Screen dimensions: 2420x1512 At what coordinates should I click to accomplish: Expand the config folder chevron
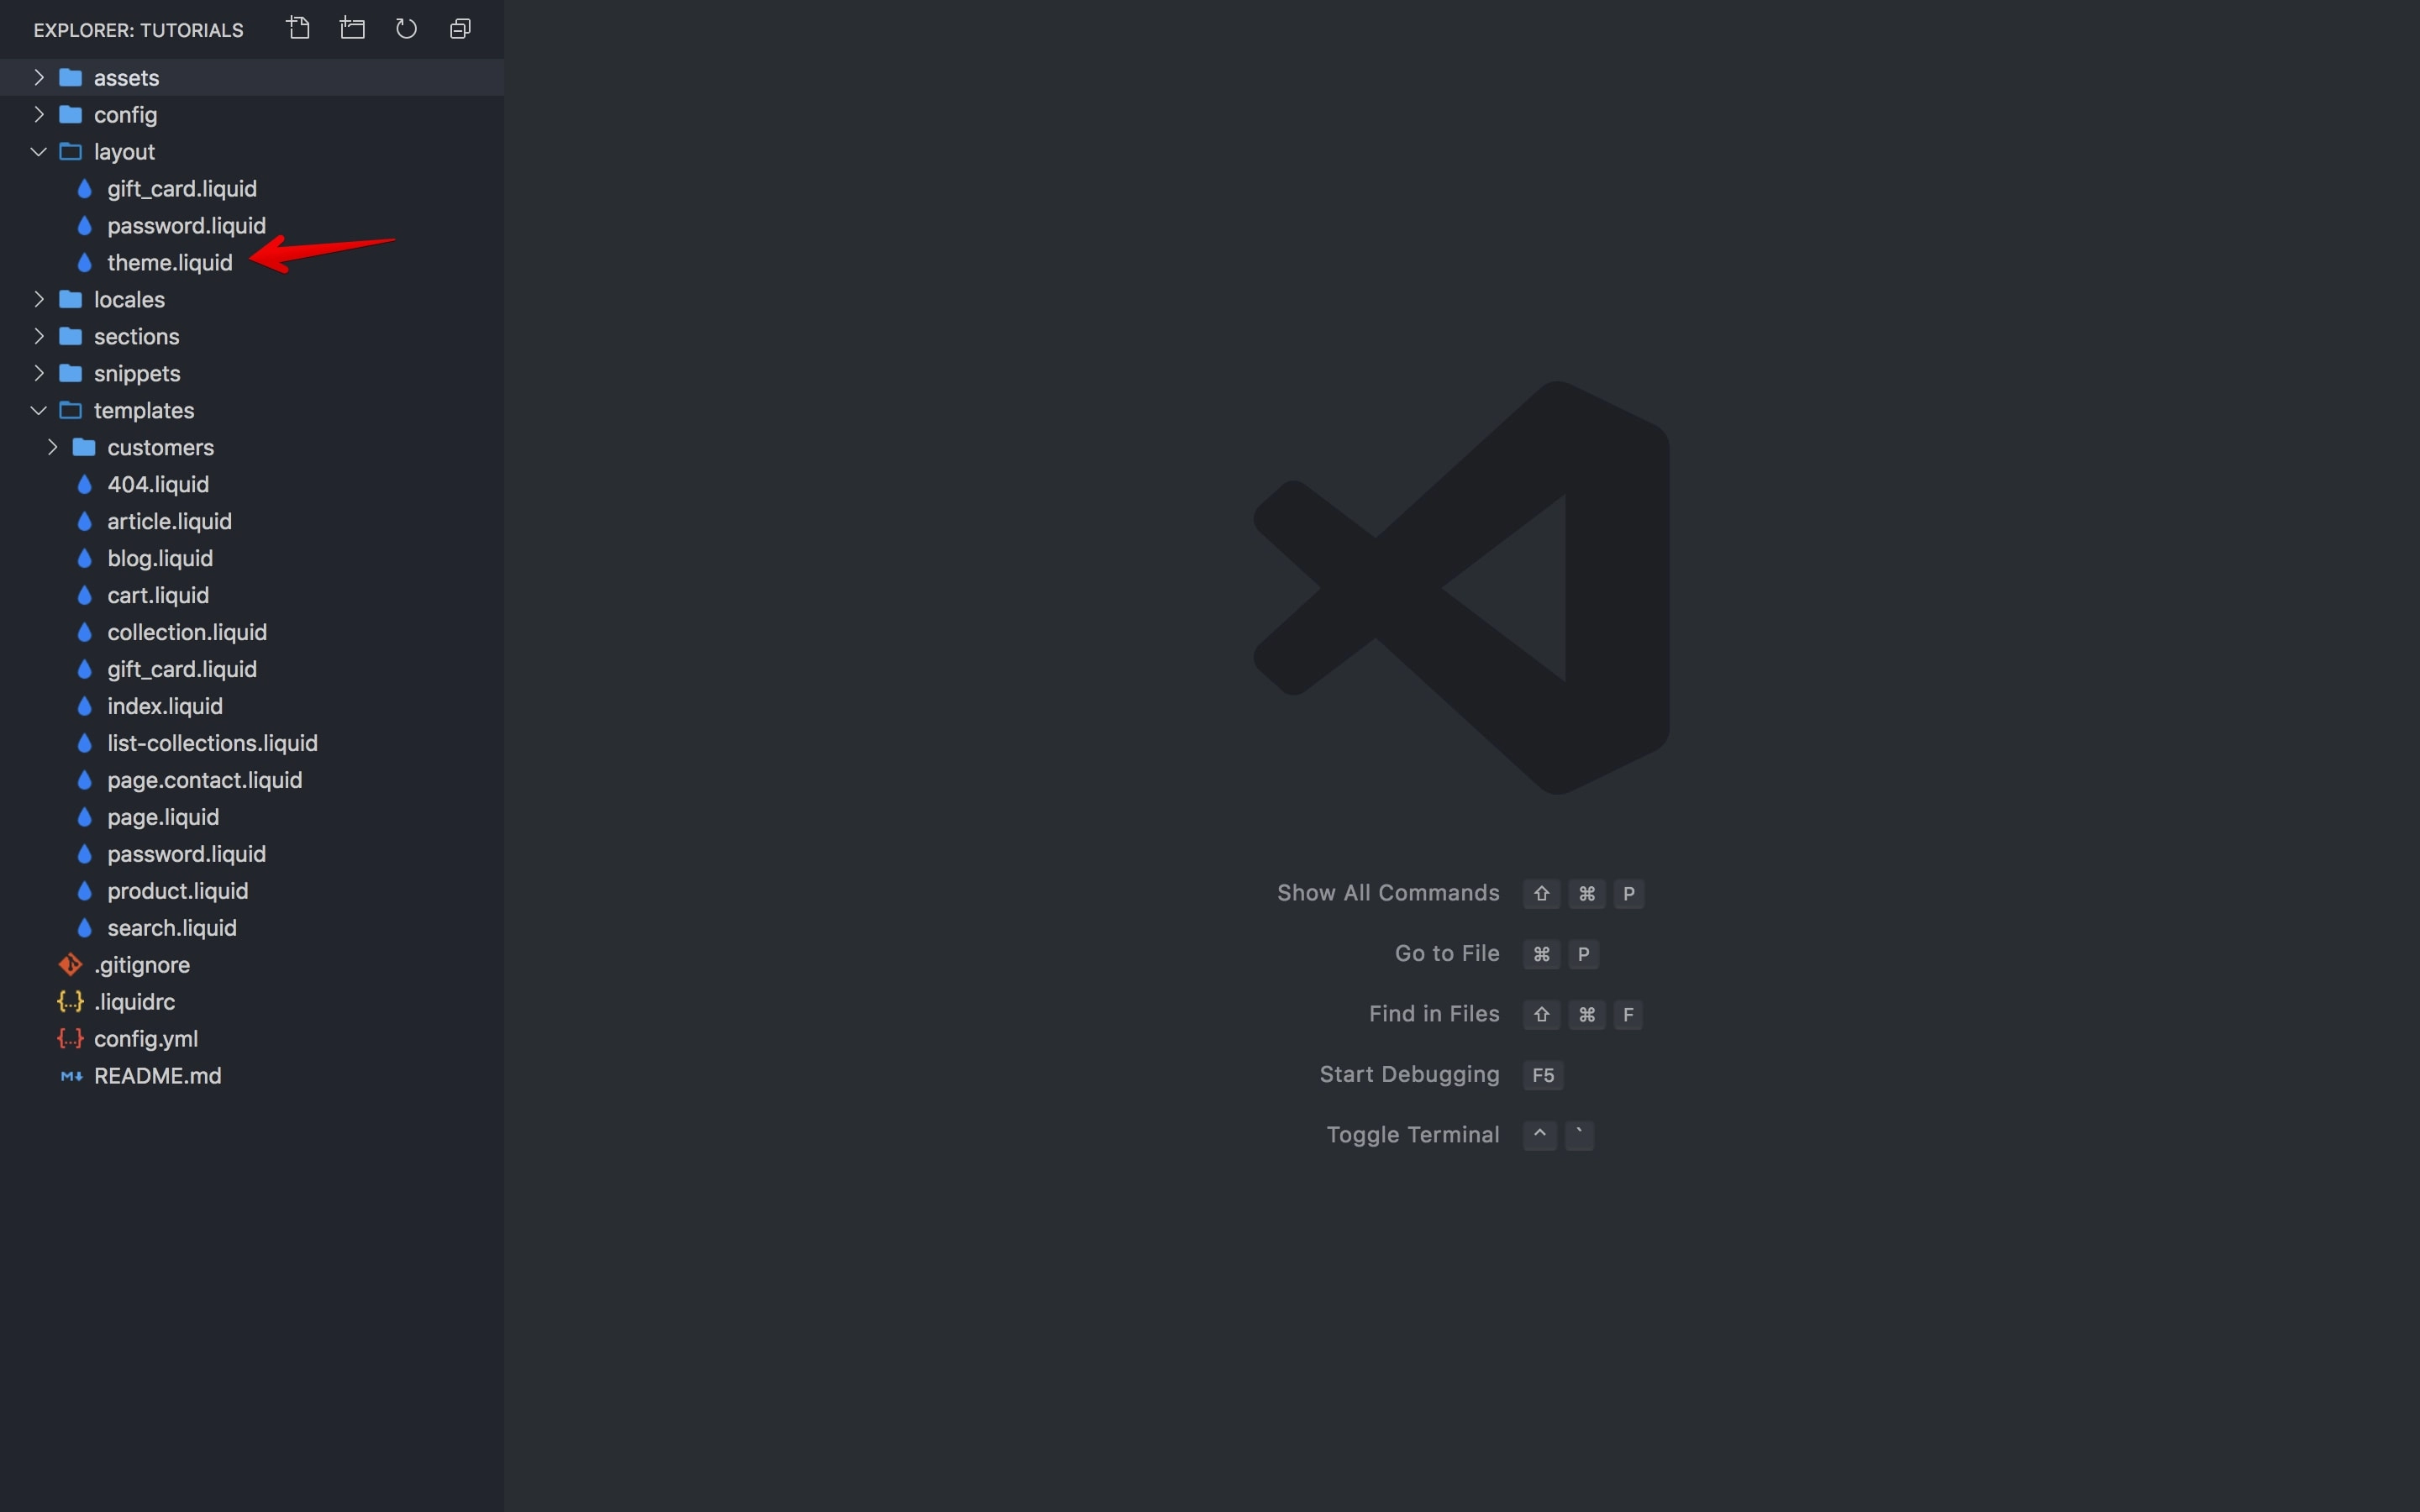click(x=39, y=114)
